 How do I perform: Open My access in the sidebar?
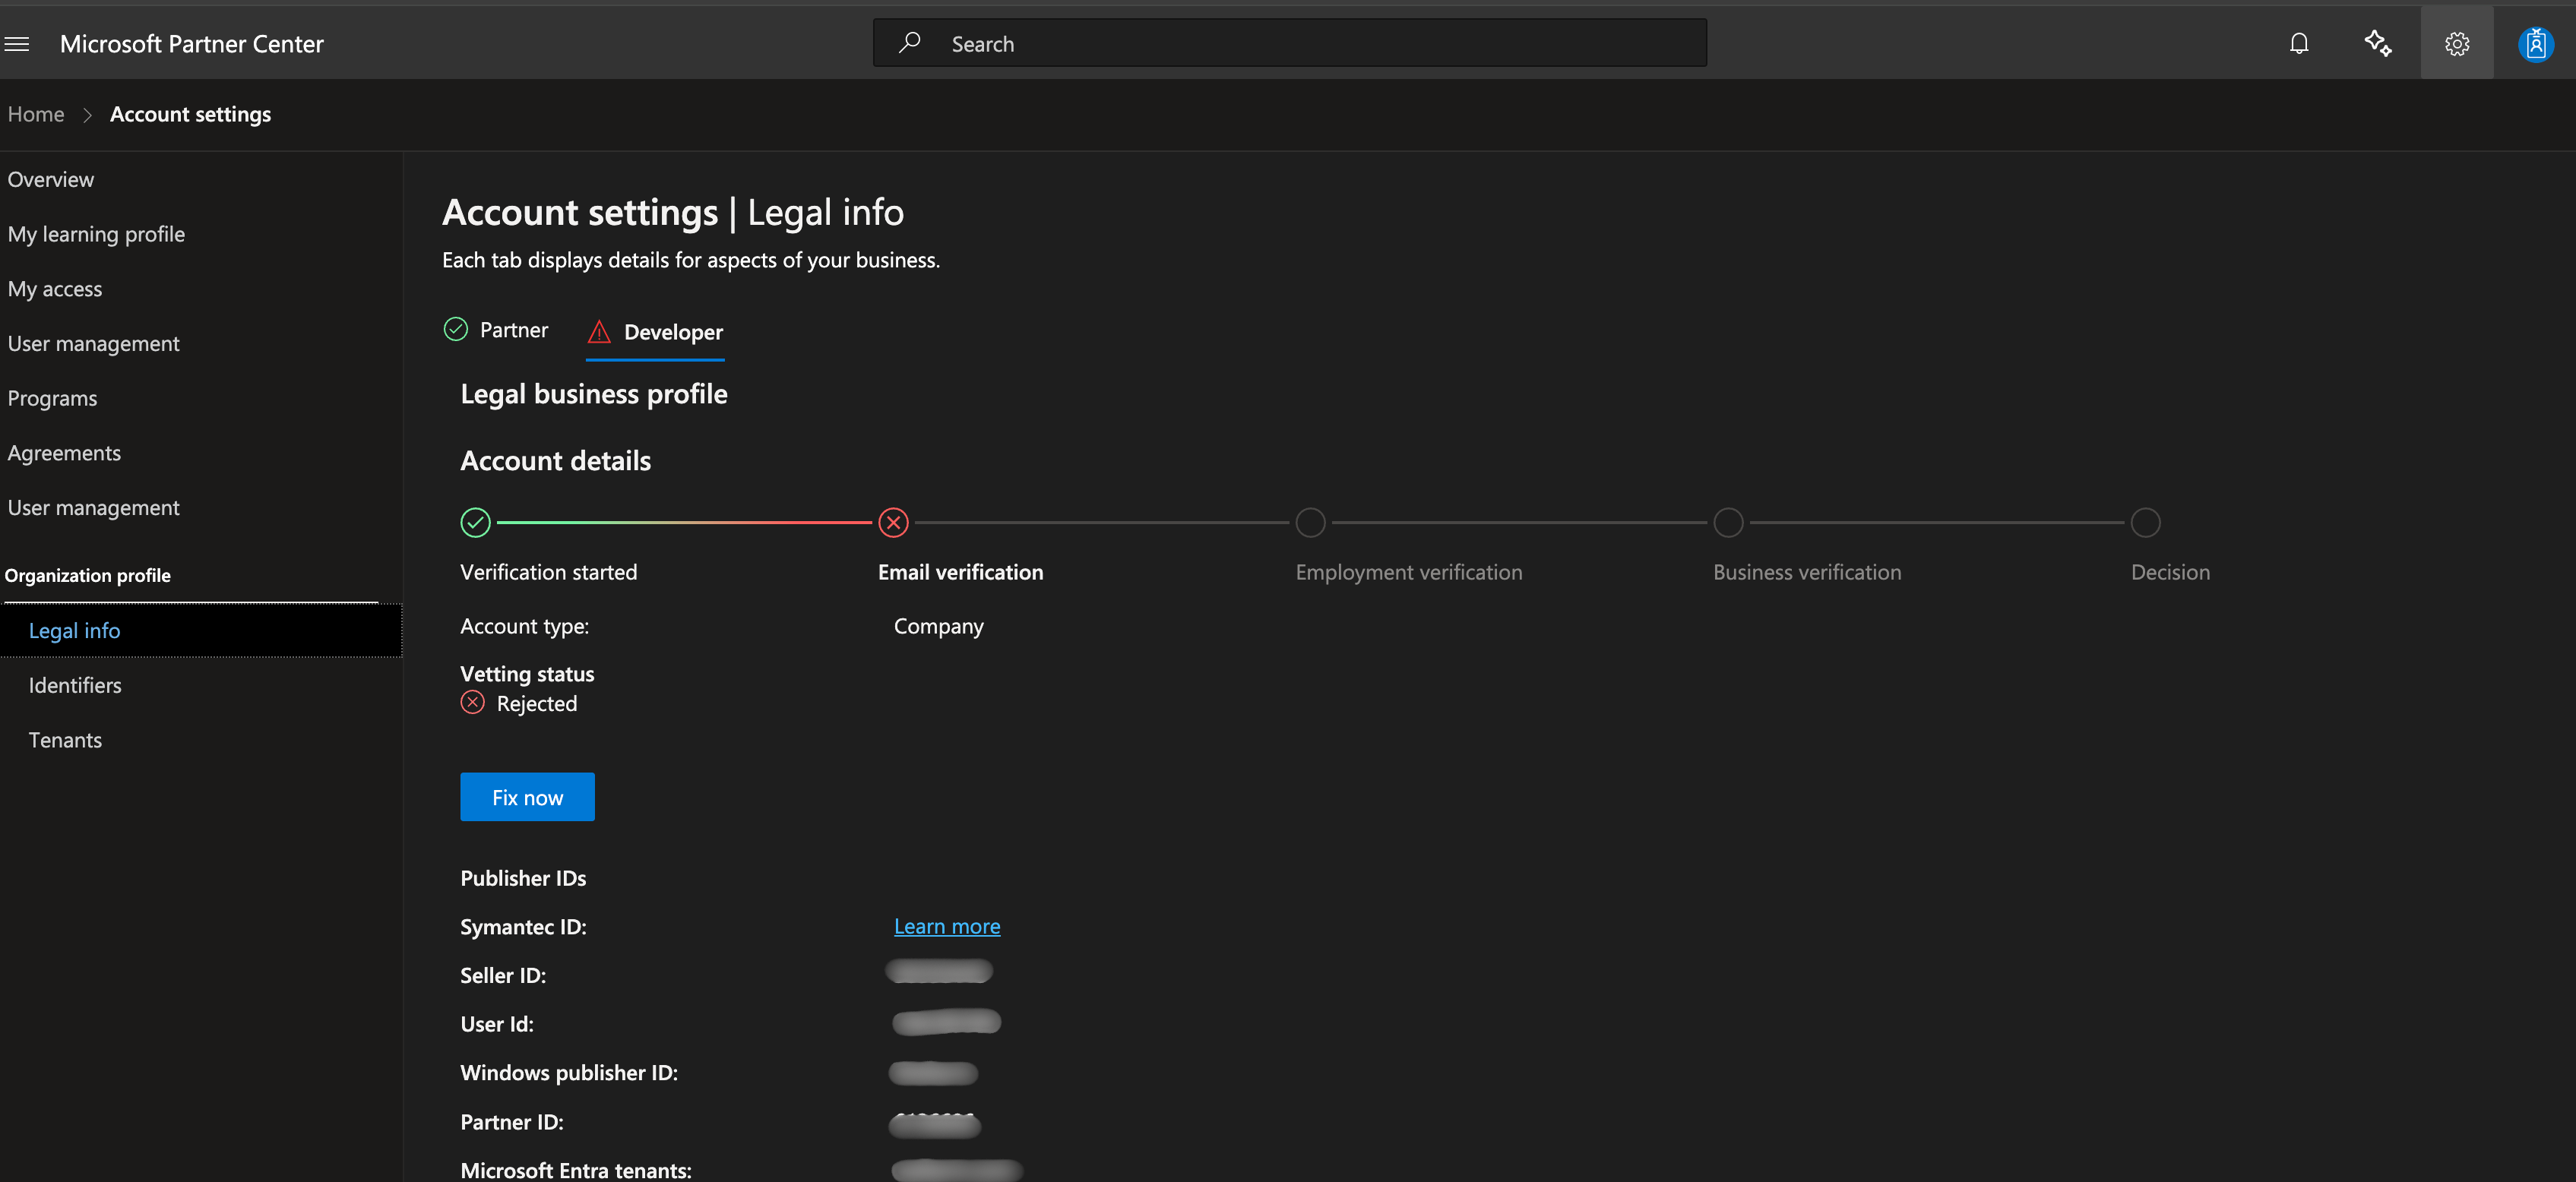(x=55, y=289)
